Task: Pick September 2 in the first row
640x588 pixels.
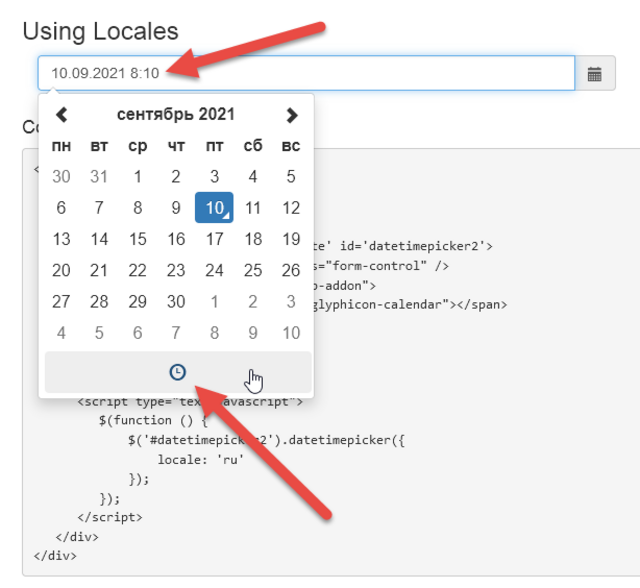Action: [x=176, y=177]
